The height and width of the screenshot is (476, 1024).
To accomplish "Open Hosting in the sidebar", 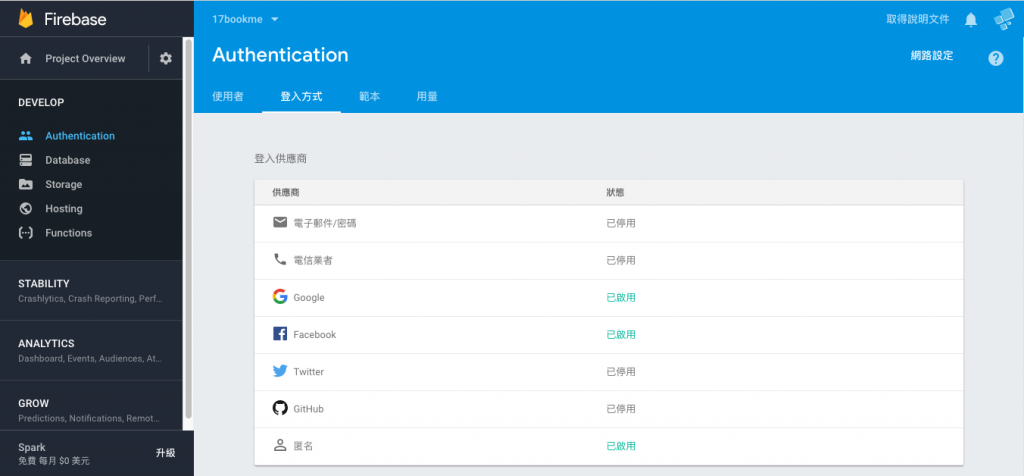I will (64, 208).
